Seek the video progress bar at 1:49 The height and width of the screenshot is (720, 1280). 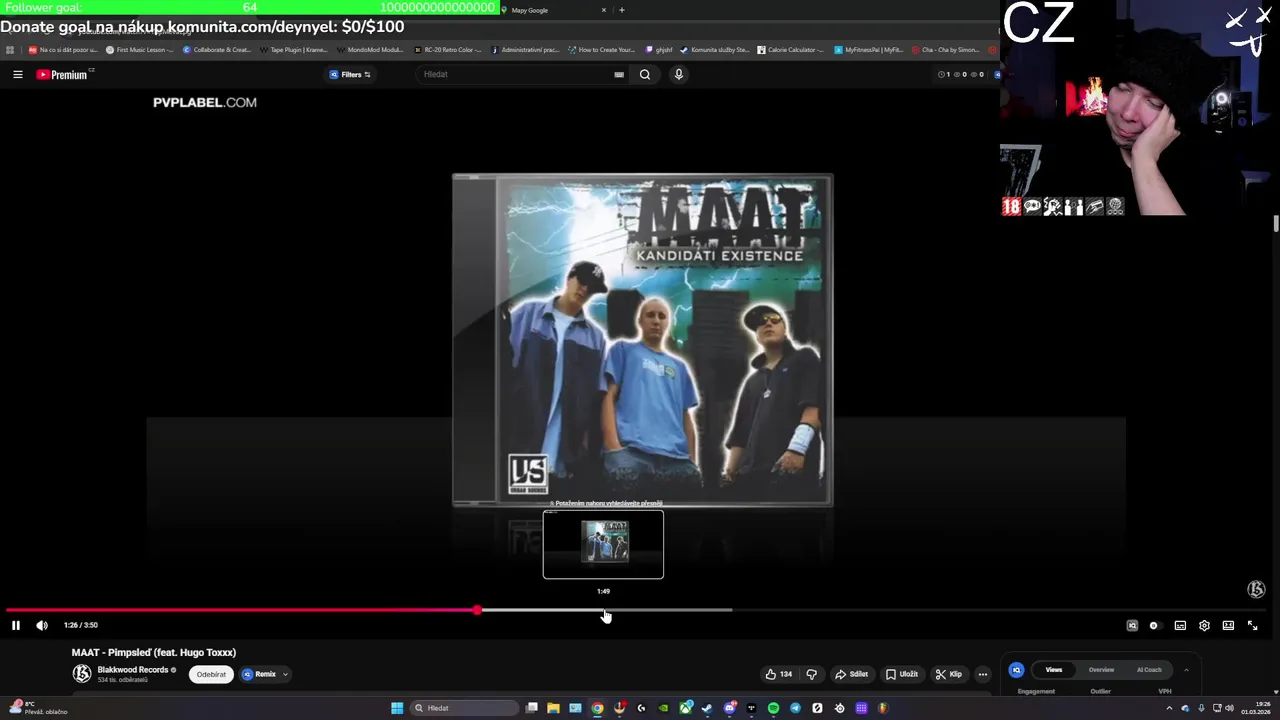coord(604,610)
